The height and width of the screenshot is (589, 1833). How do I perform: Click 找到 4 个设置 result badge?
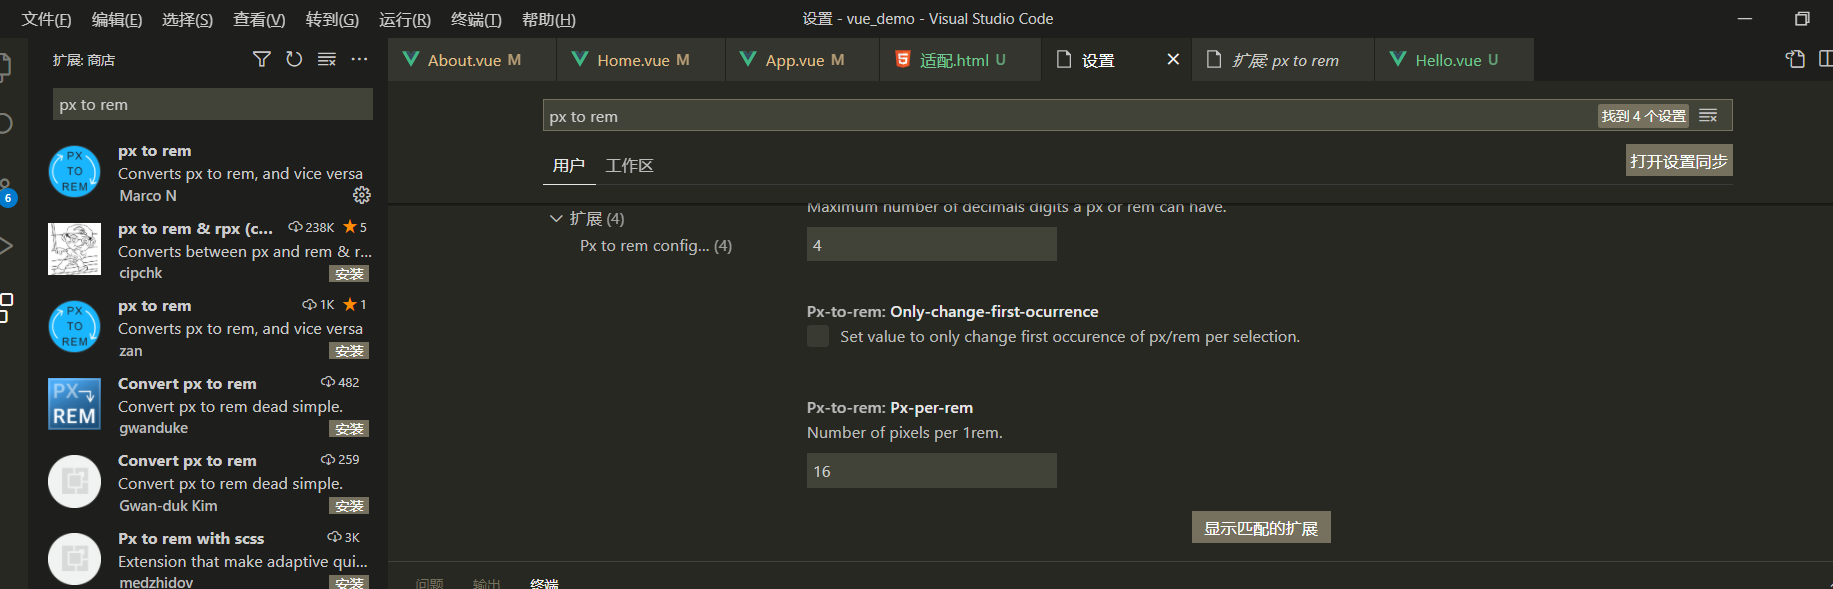(1643, 116)
